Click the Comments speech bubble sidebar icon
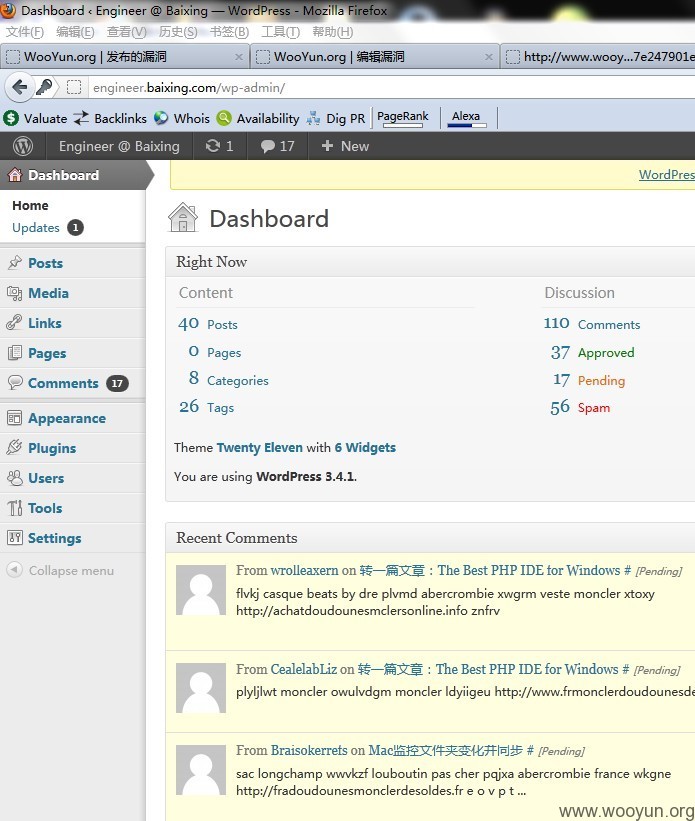 click(15, 383)
